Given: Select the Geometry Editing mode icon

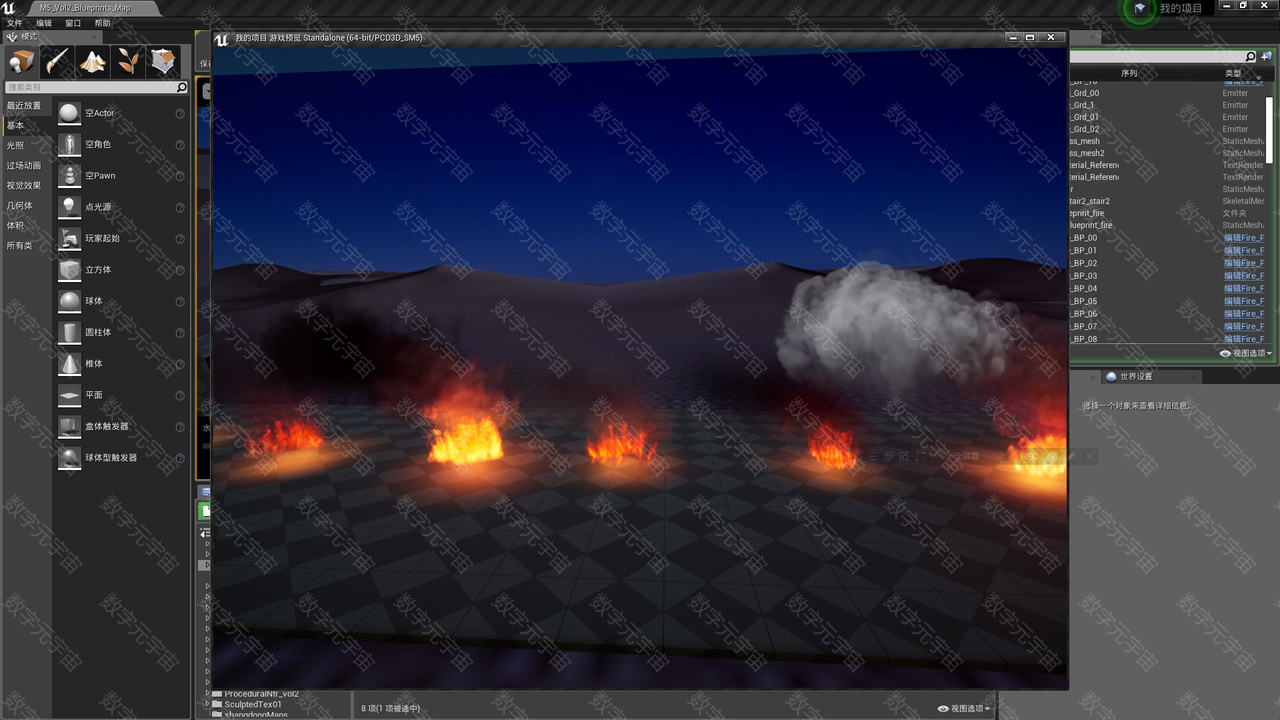Looking at the screenshot, I should (x=163, y=62).
